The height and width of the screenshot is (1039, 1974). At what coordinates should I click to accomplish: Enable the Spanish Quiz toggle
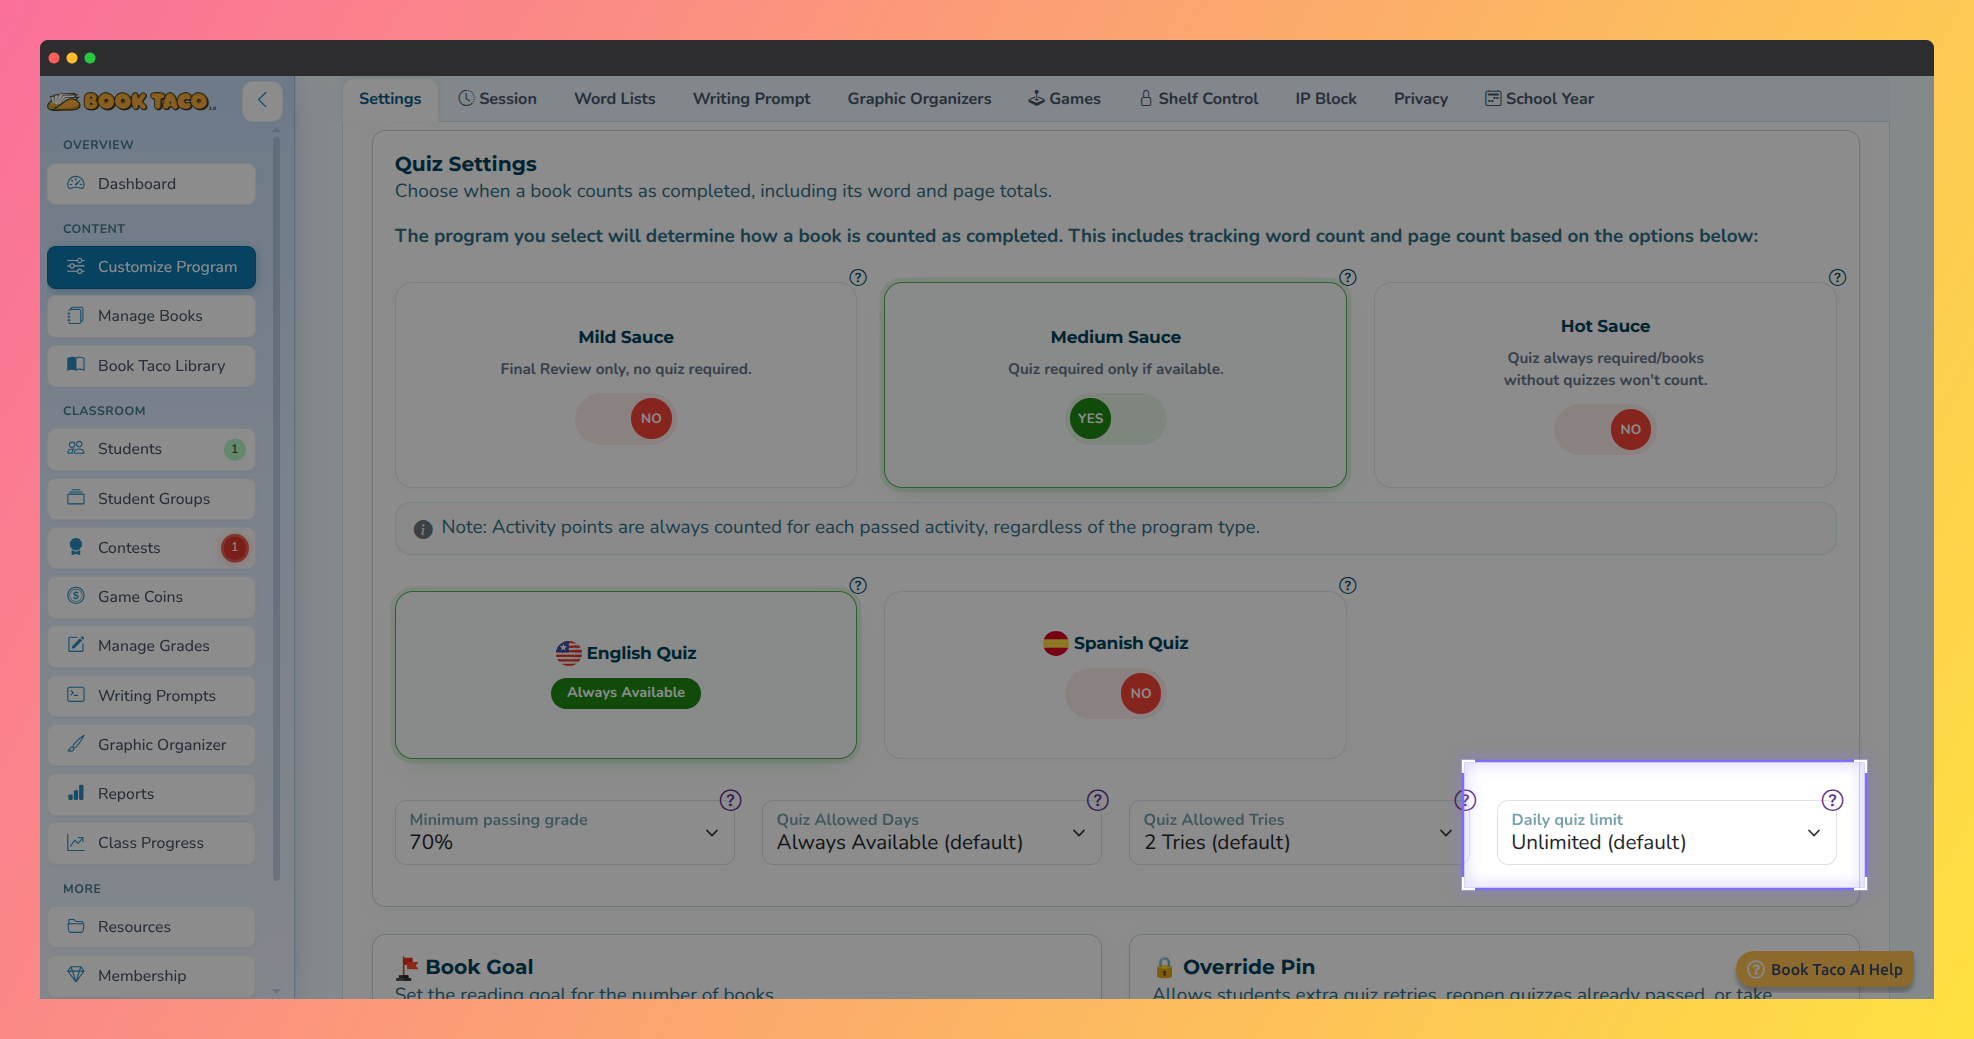click(1116, 693)
